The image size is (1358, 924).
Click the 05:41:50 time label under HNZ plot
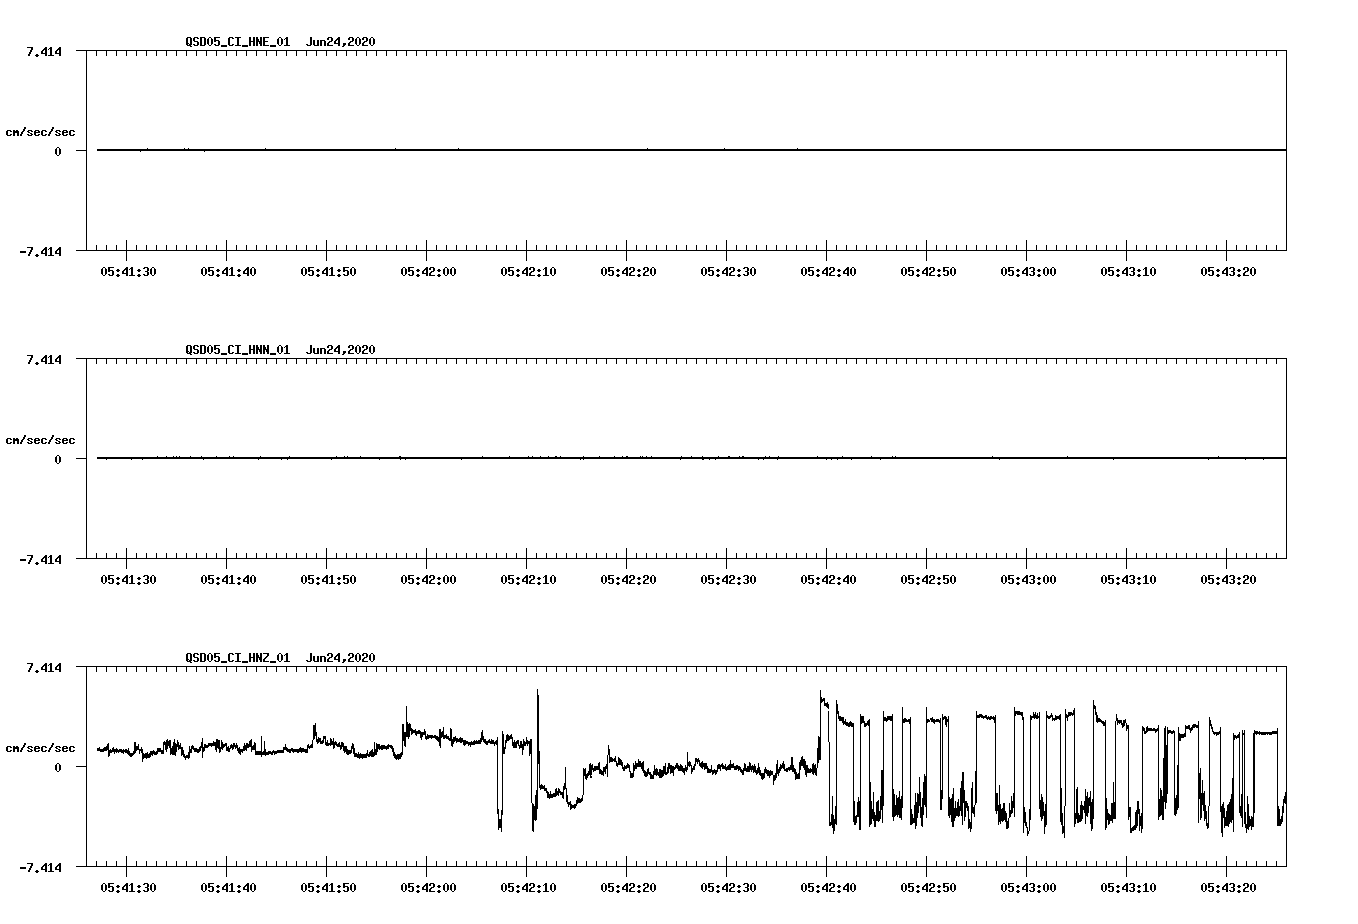328,888
